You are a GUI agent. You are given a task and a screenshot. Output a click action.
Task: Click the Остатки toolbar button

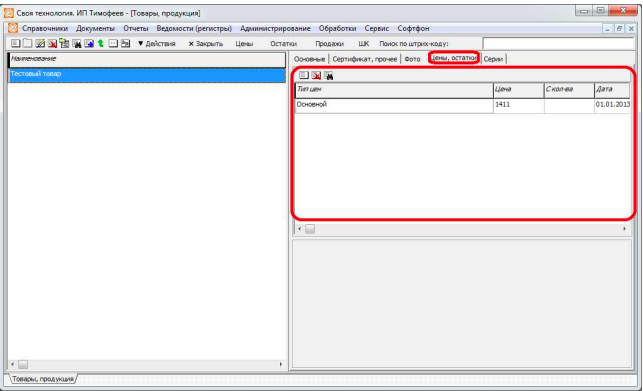pyautogui.click(x=283, y=43)
